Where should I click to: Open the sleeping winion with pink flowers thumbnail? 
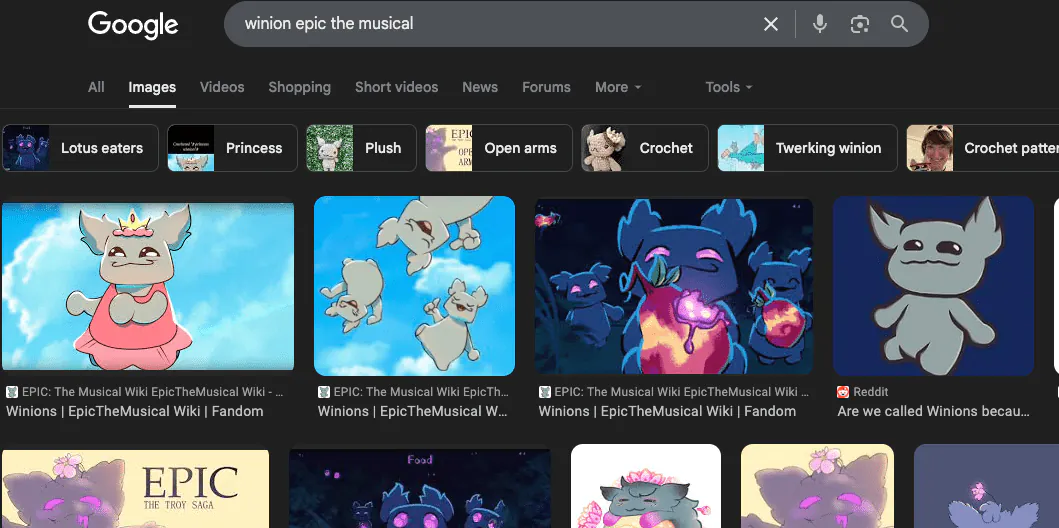click(x=646, y=486)
